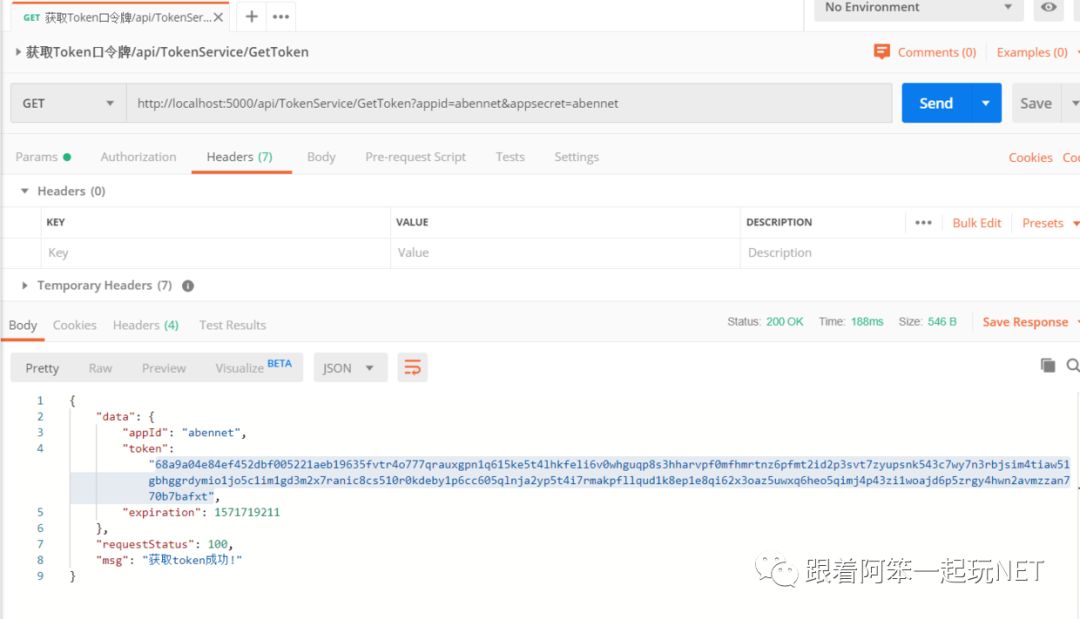
Task: Open Examples (0) dropdown
Action: 1032,52
